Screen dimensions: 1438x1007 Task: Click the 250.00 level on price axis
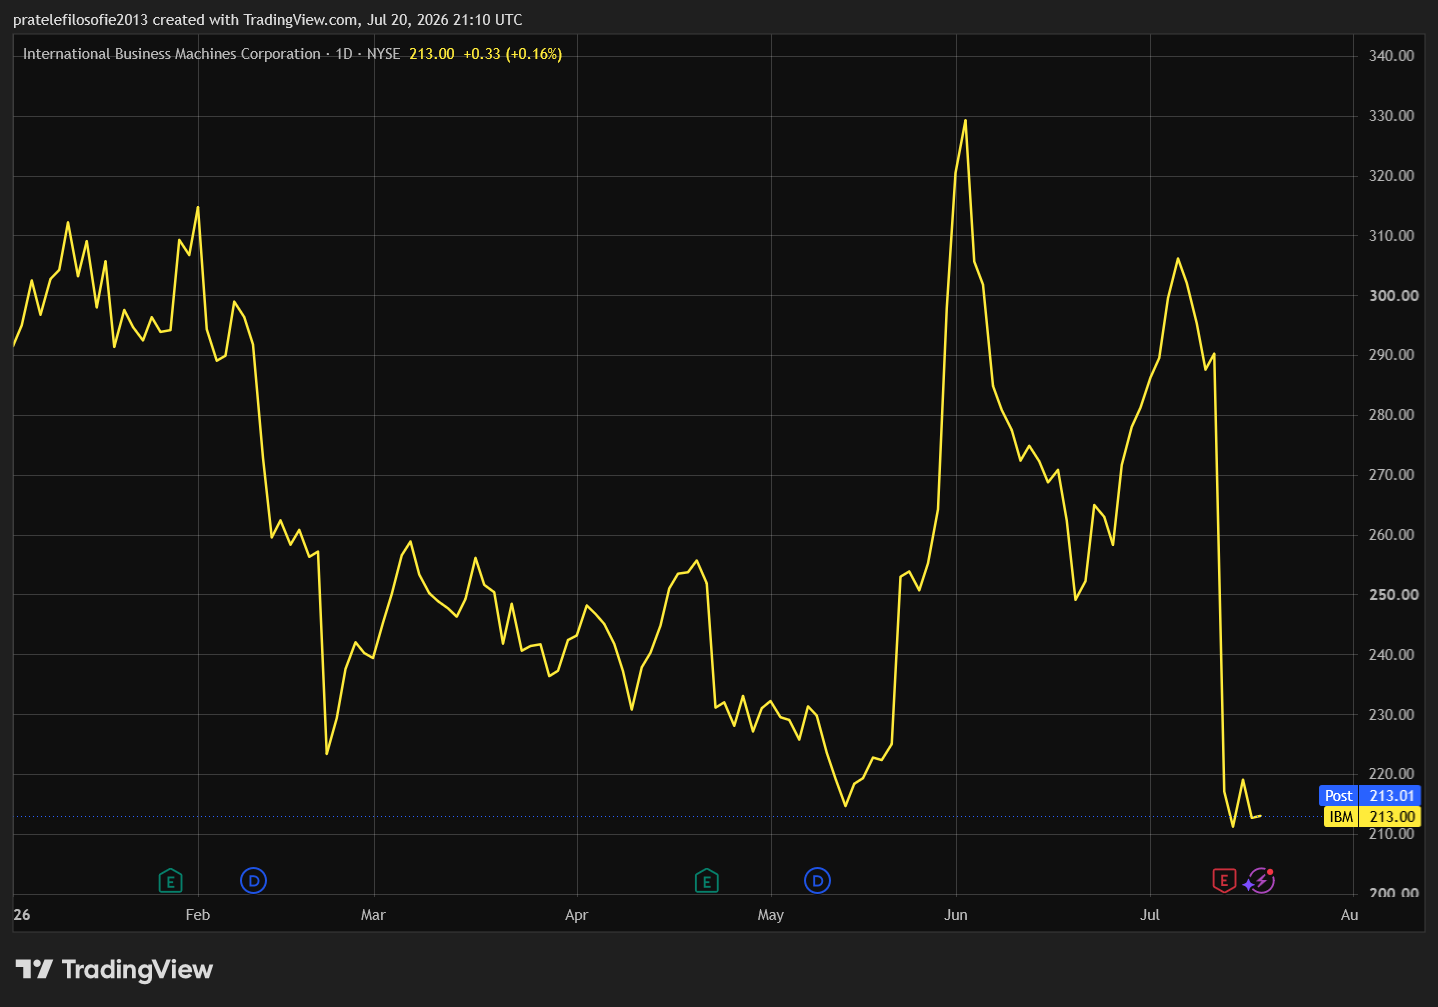click(1393, 594)
